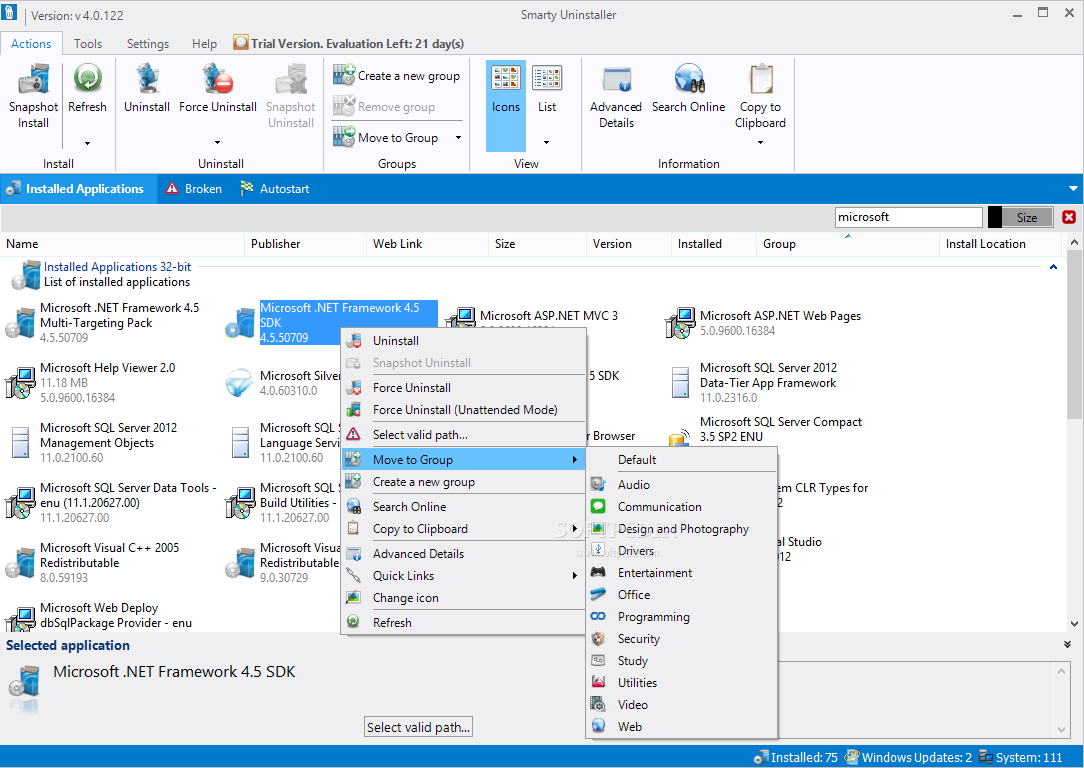Click the Size filter button

click(1027, 217)
